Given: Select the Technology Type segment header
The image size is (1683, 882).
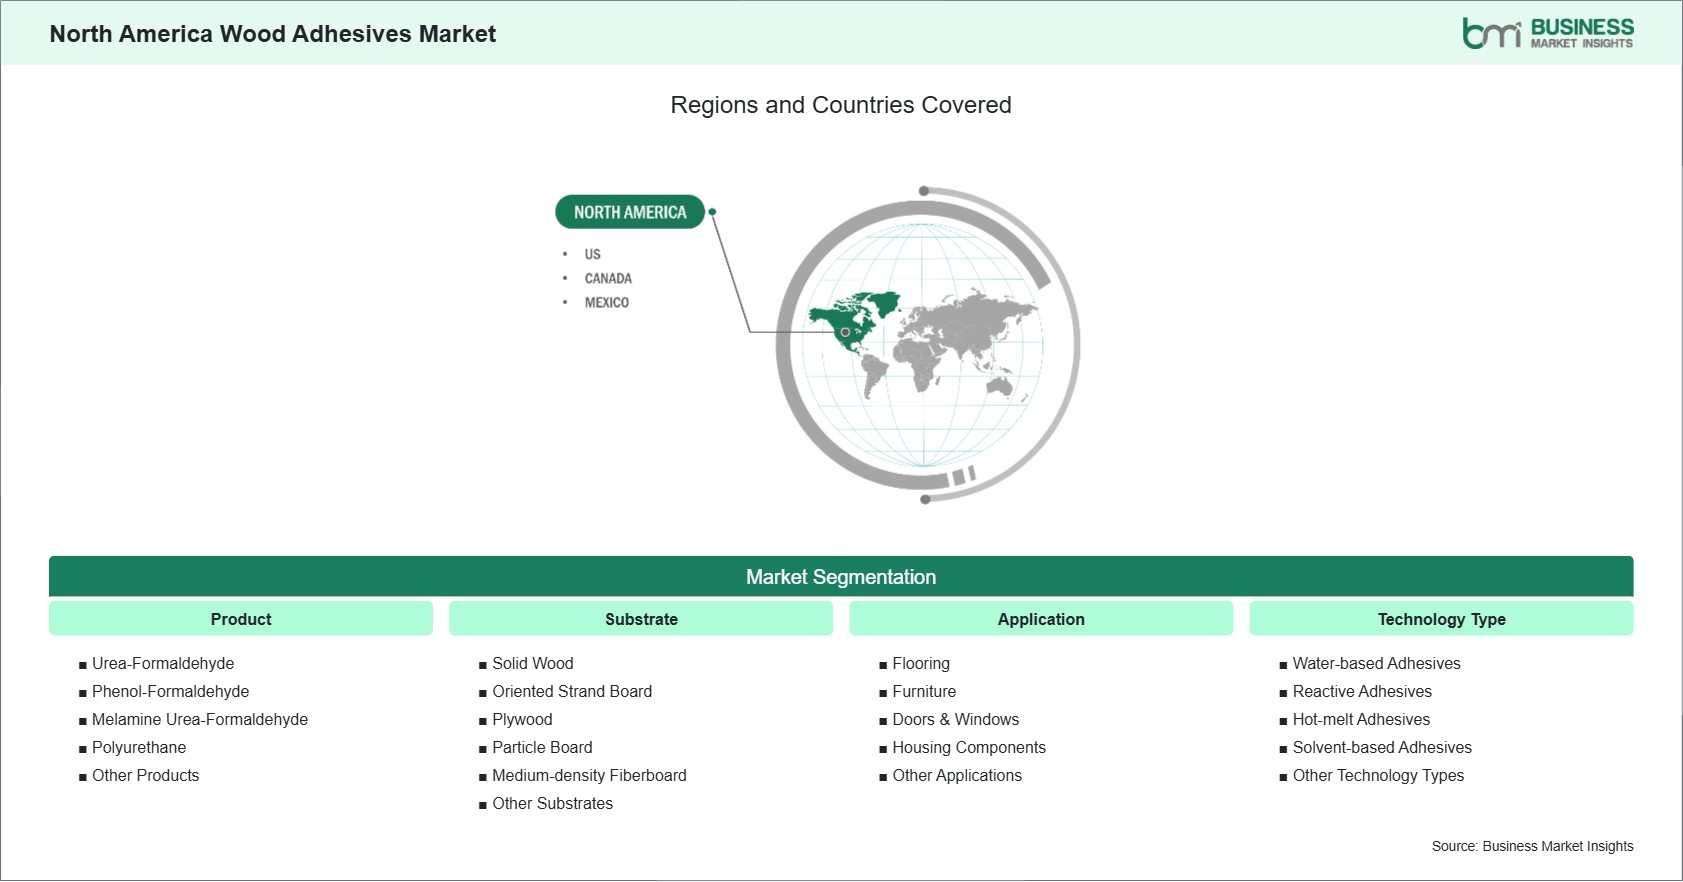Looking at the screenshot, I should (1441, 619).
